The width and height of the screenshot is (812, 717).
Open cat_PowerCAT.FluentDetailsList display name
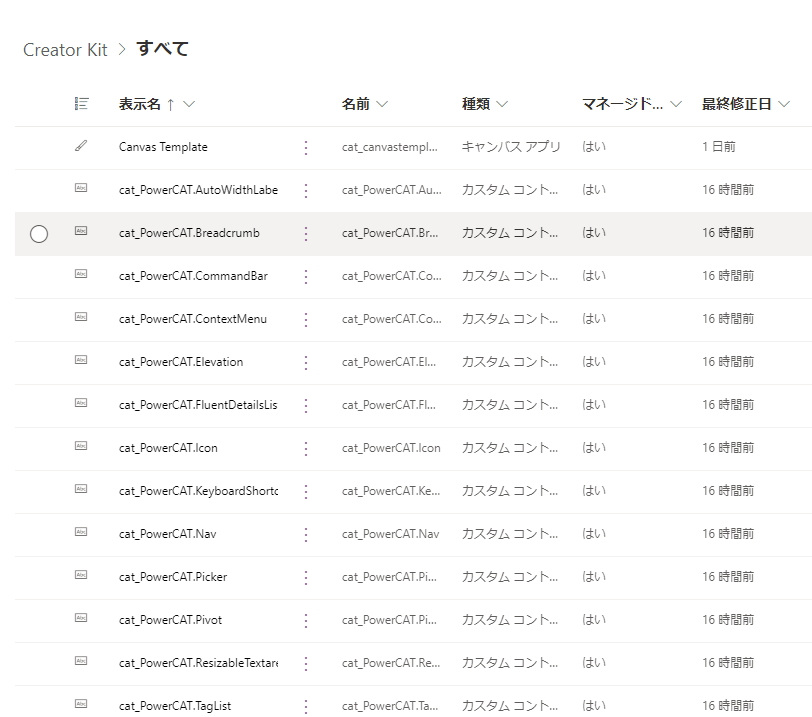pyautogui.click(x=198, y=405)
